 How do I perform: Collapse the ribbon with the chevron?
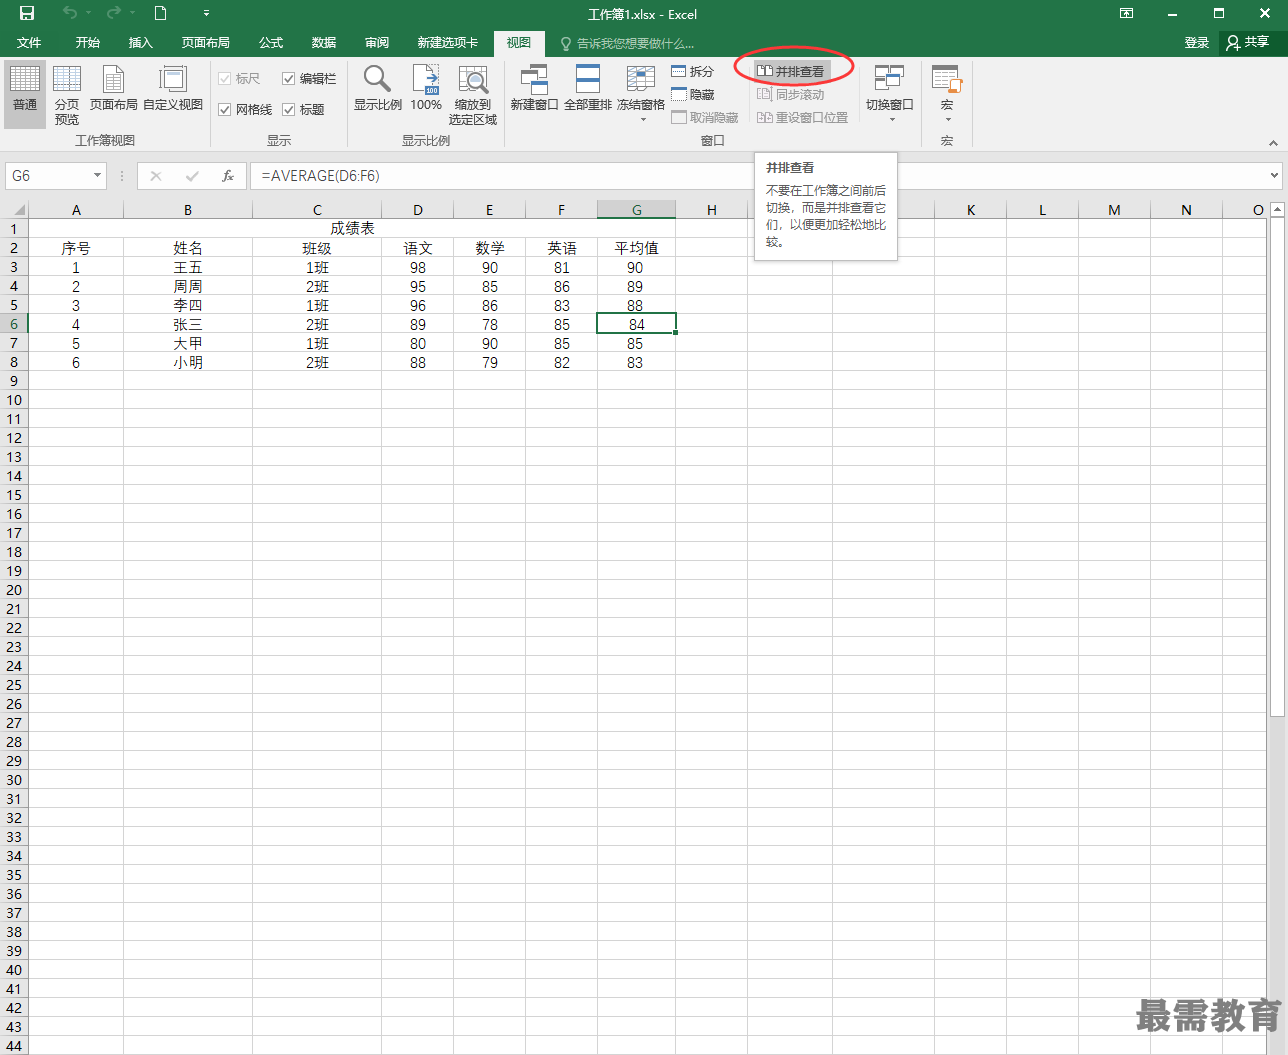point(1273,142)
